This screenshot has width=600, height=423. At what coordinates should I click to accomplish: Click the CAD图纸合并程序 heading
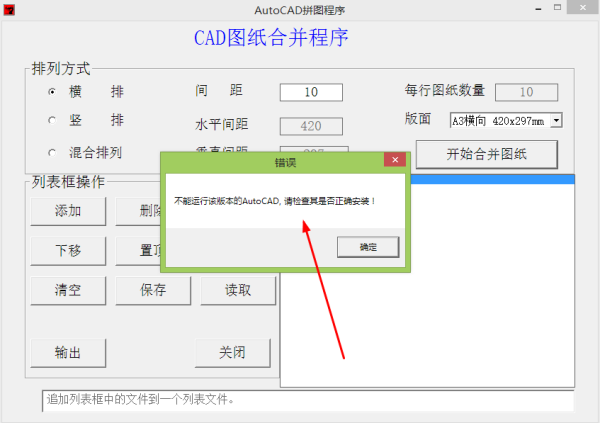pyautogui.click(x=271, y=38)
